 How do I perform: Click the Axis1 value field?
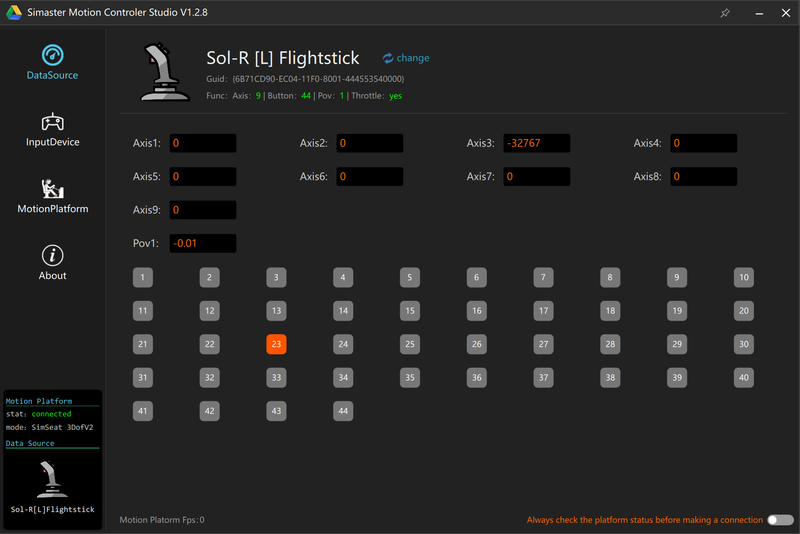coord(203,143)
